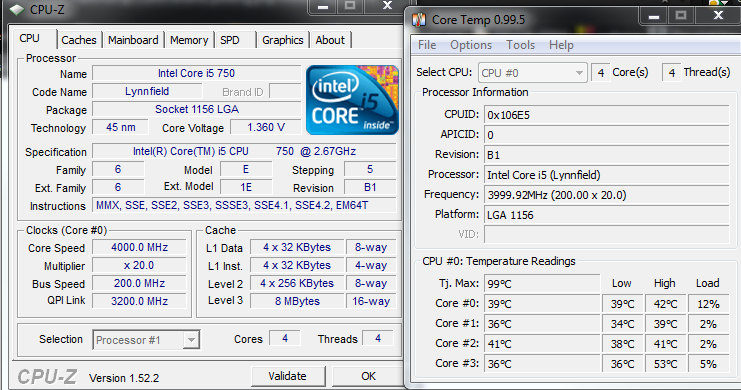Click the Ext. Model value '1E'

tap(246, 187)
